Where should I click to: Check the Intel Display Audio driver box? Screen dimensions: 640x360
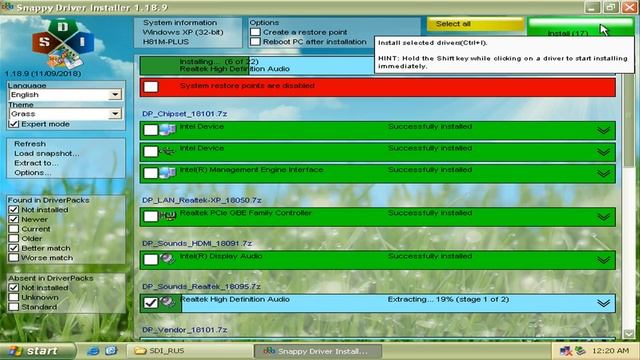point(151,259)
